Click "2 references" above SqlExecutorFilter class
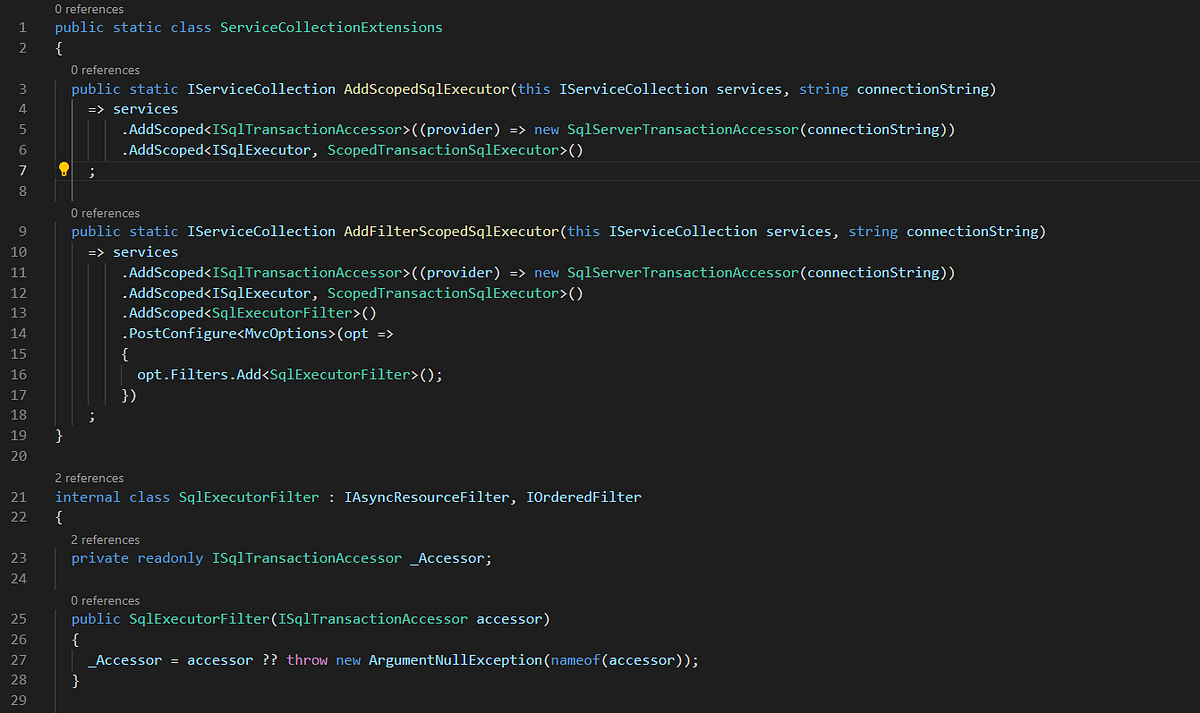Image resolution: width=1200 pixels, height=713 pixels. tap(89, 477)
